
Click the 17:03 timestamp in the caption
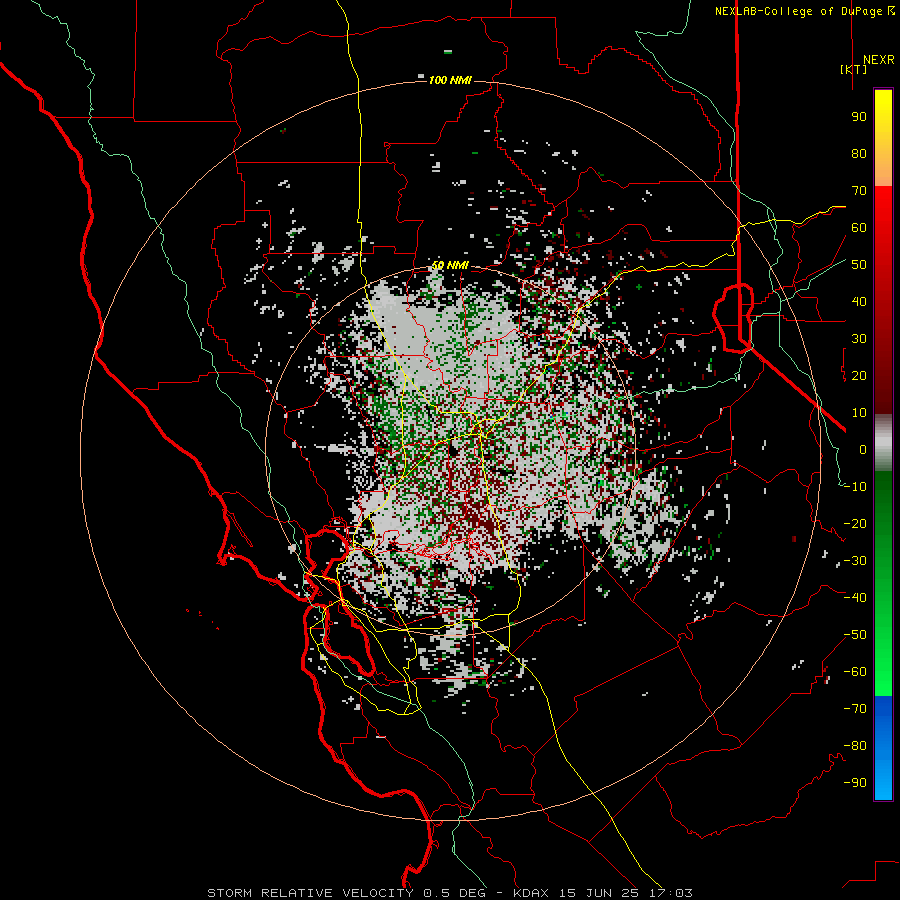[x=672, y=893]
